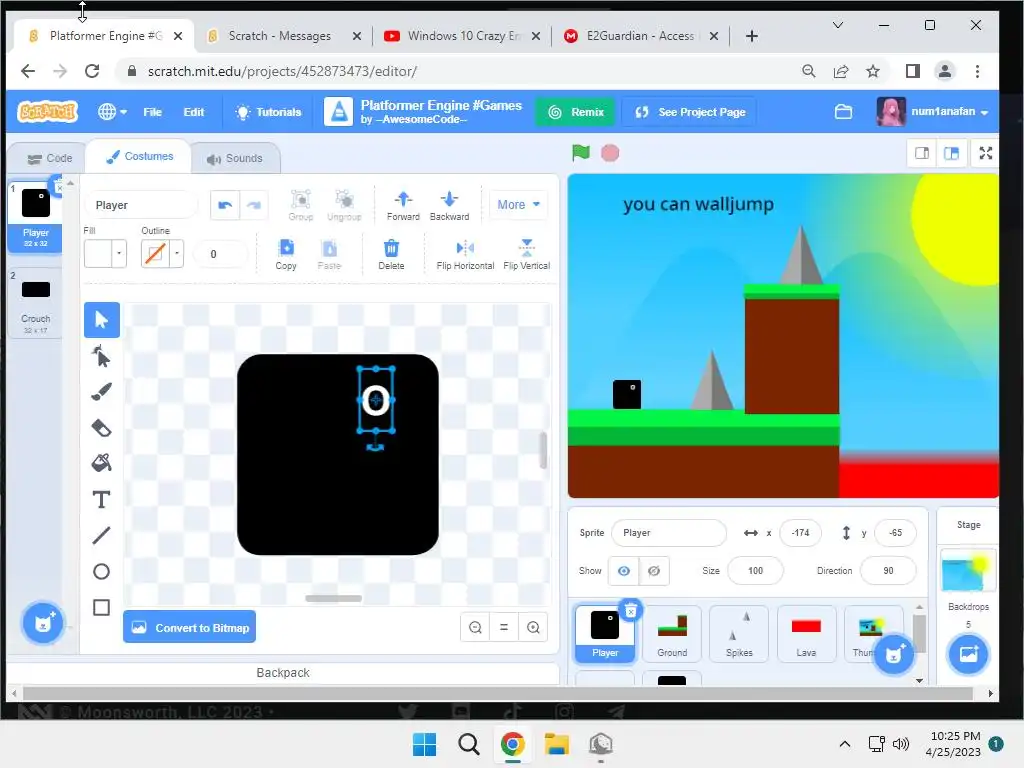Select the Rectangle tool

(101, 607)
